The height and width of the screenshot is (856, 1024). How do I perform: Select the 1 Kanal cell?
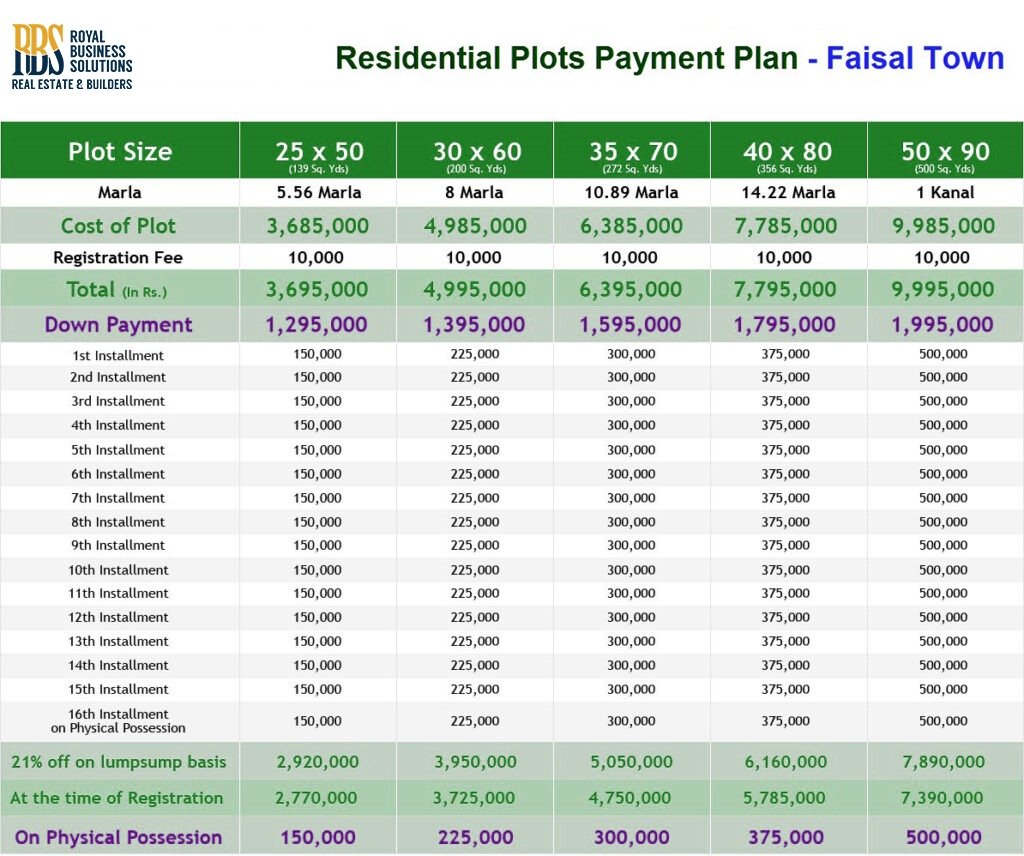coord(946,192)
